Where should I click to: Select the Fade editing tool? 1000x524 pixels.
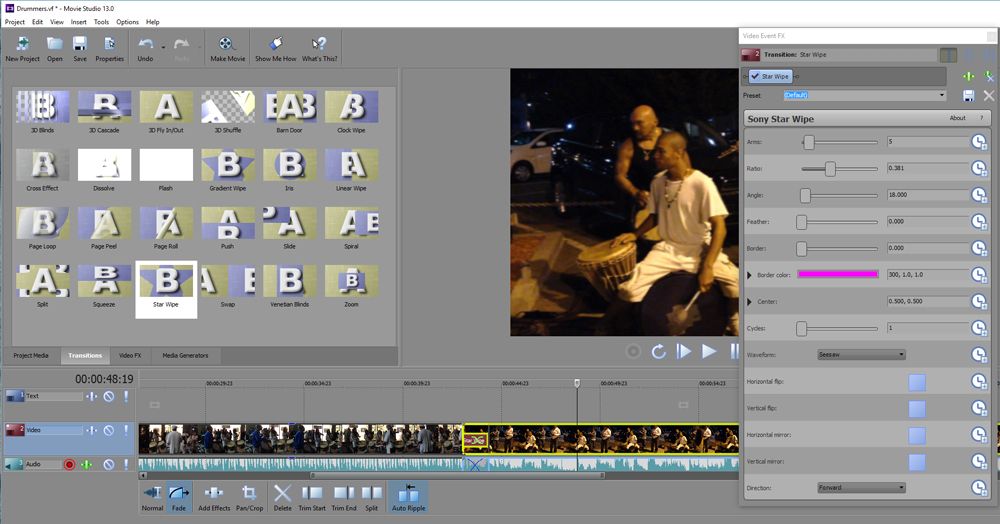coord(180,497)
